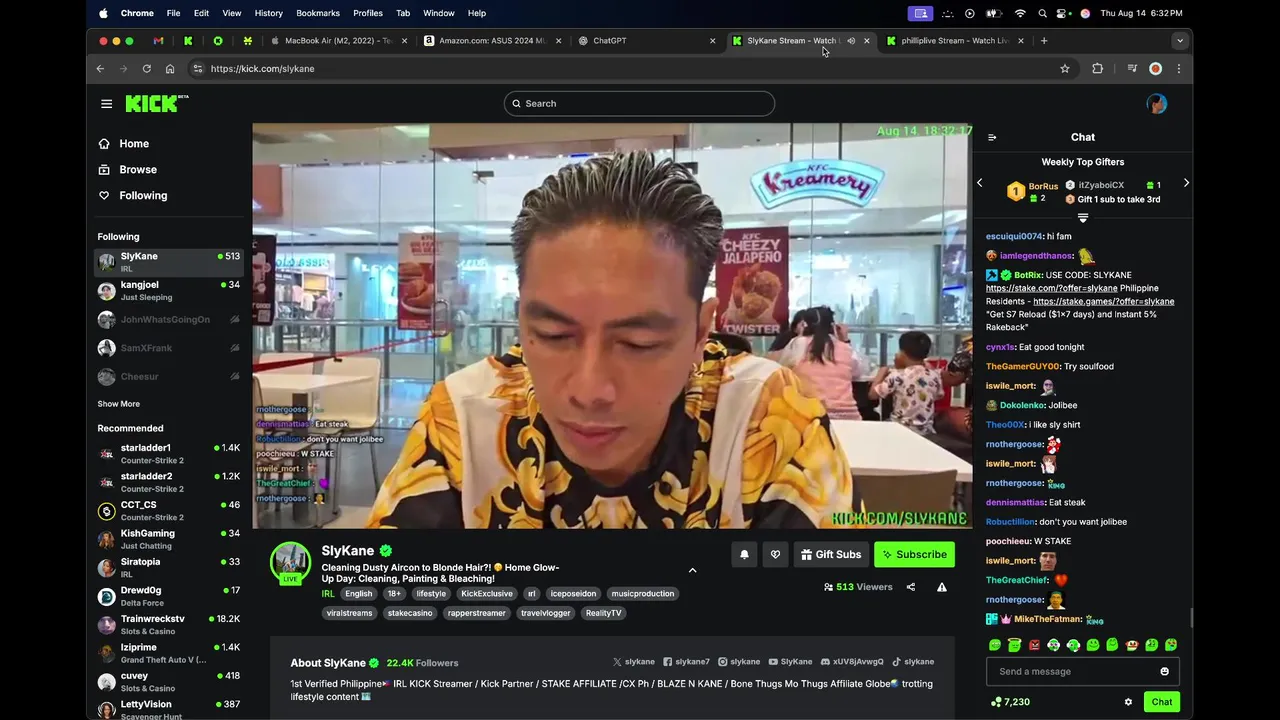Image resolution: width=1280 pixels, height=720 pixels.
Task: Insert the first green smiling emote in row
Action: (995, 645)
